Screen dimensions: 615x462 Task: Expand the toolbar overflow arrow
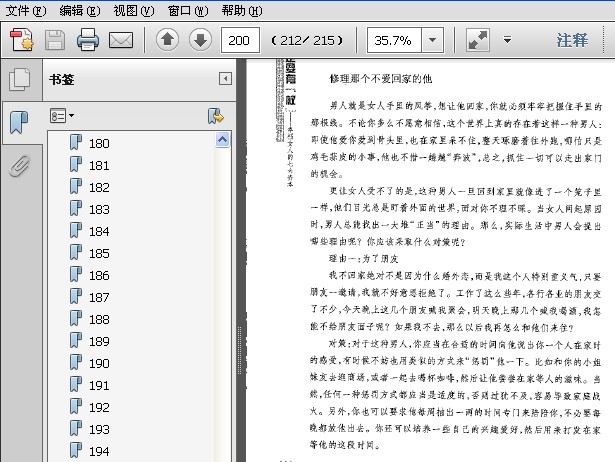pos(507,41)
